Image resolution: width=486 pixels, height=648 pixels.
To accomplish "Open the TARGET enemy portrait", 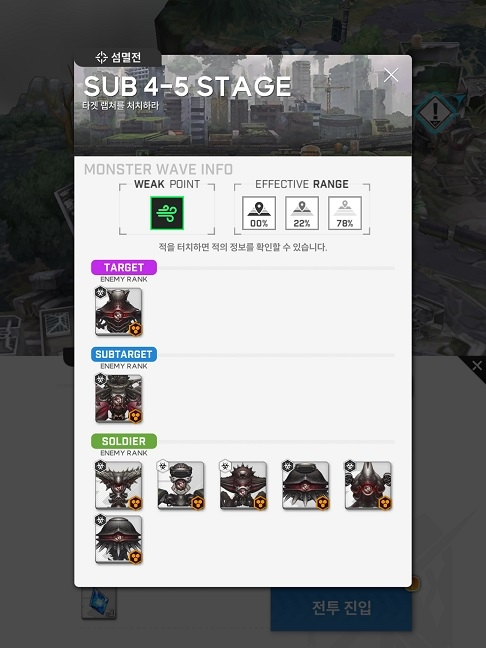I will [119, 312].
